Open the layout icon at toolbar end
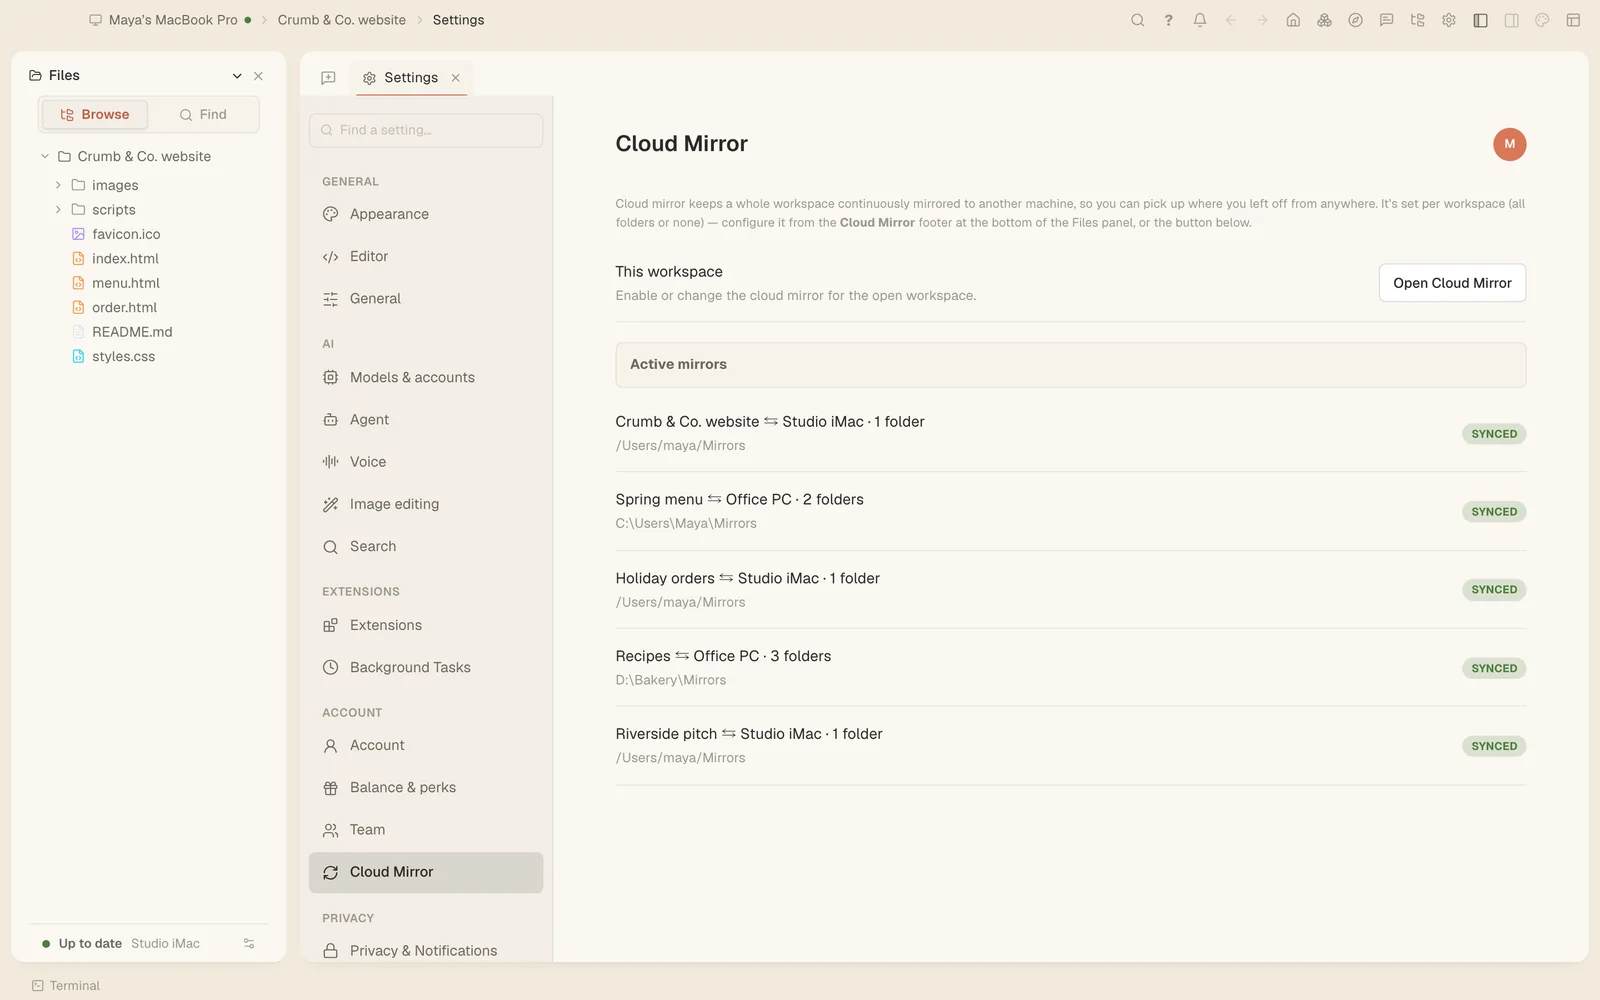The width and height of the screenshot is (1600, 1000). [1573, 20]
